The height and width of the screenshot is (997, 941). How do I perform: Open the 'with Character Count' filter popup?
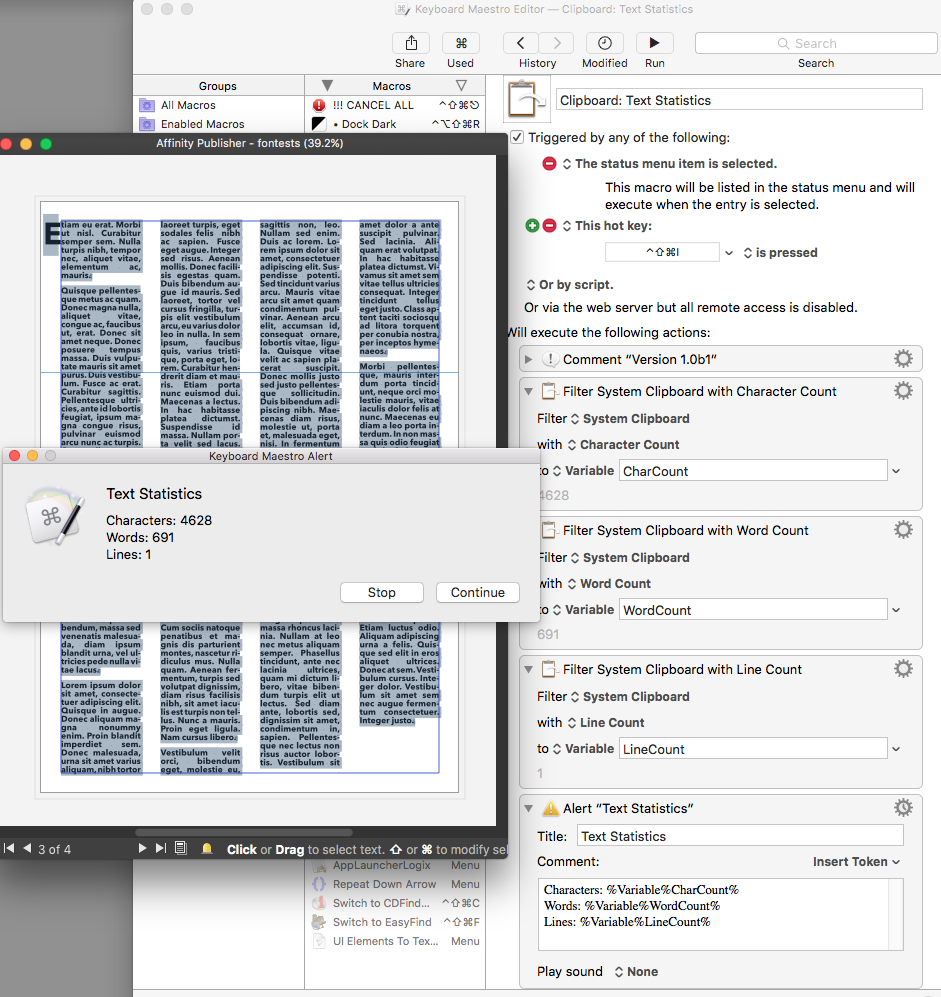(623, 444)
